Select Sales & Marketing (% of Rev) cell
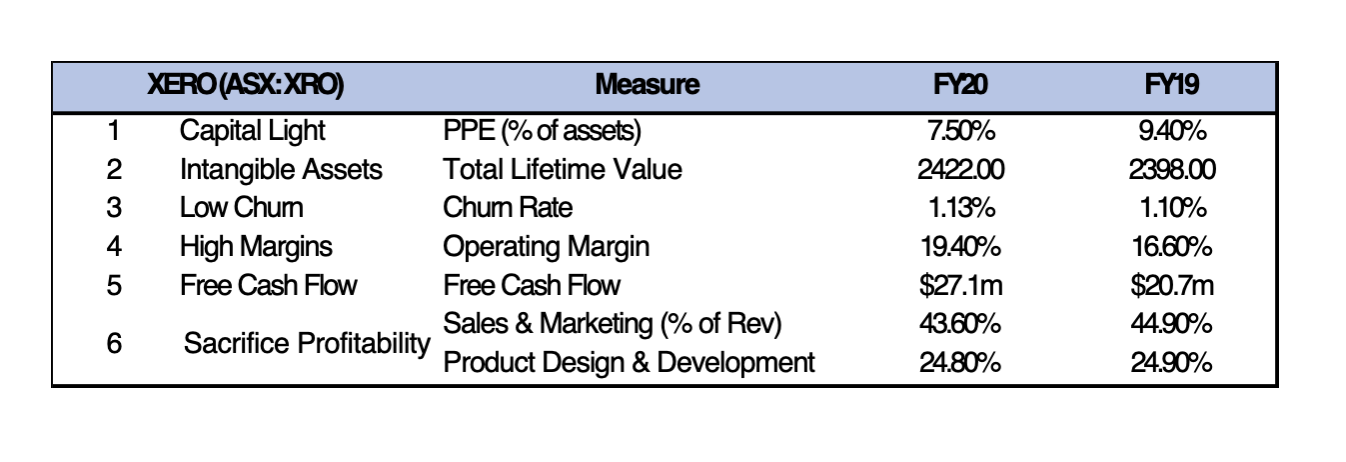Viewport: 1346px width, 462px height. 611,323
